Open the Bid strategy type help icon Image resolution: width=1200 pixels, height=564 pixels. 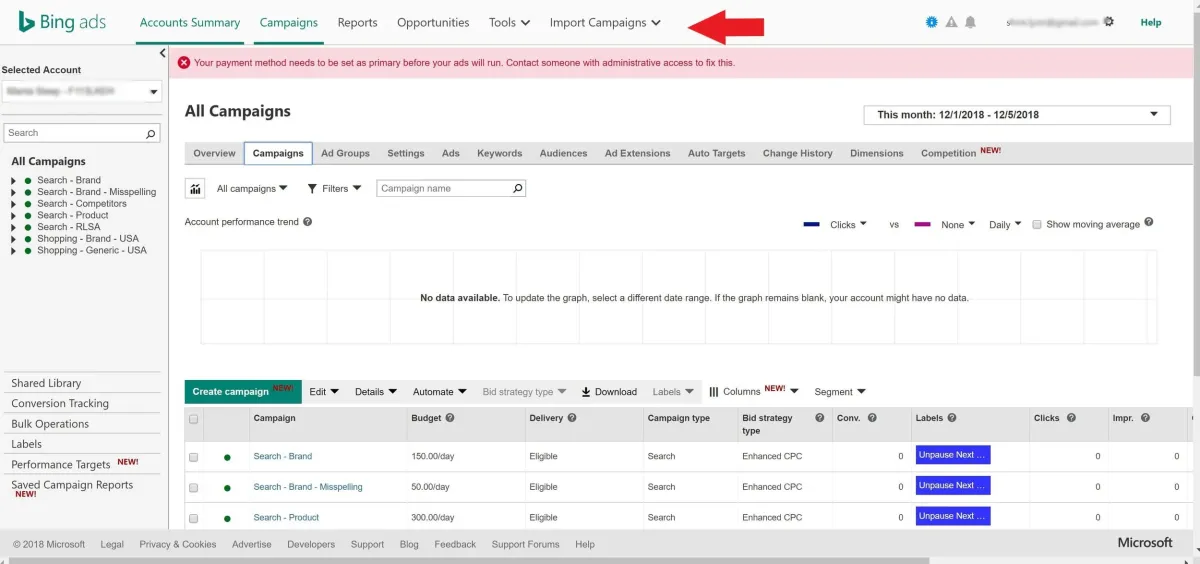820,418
